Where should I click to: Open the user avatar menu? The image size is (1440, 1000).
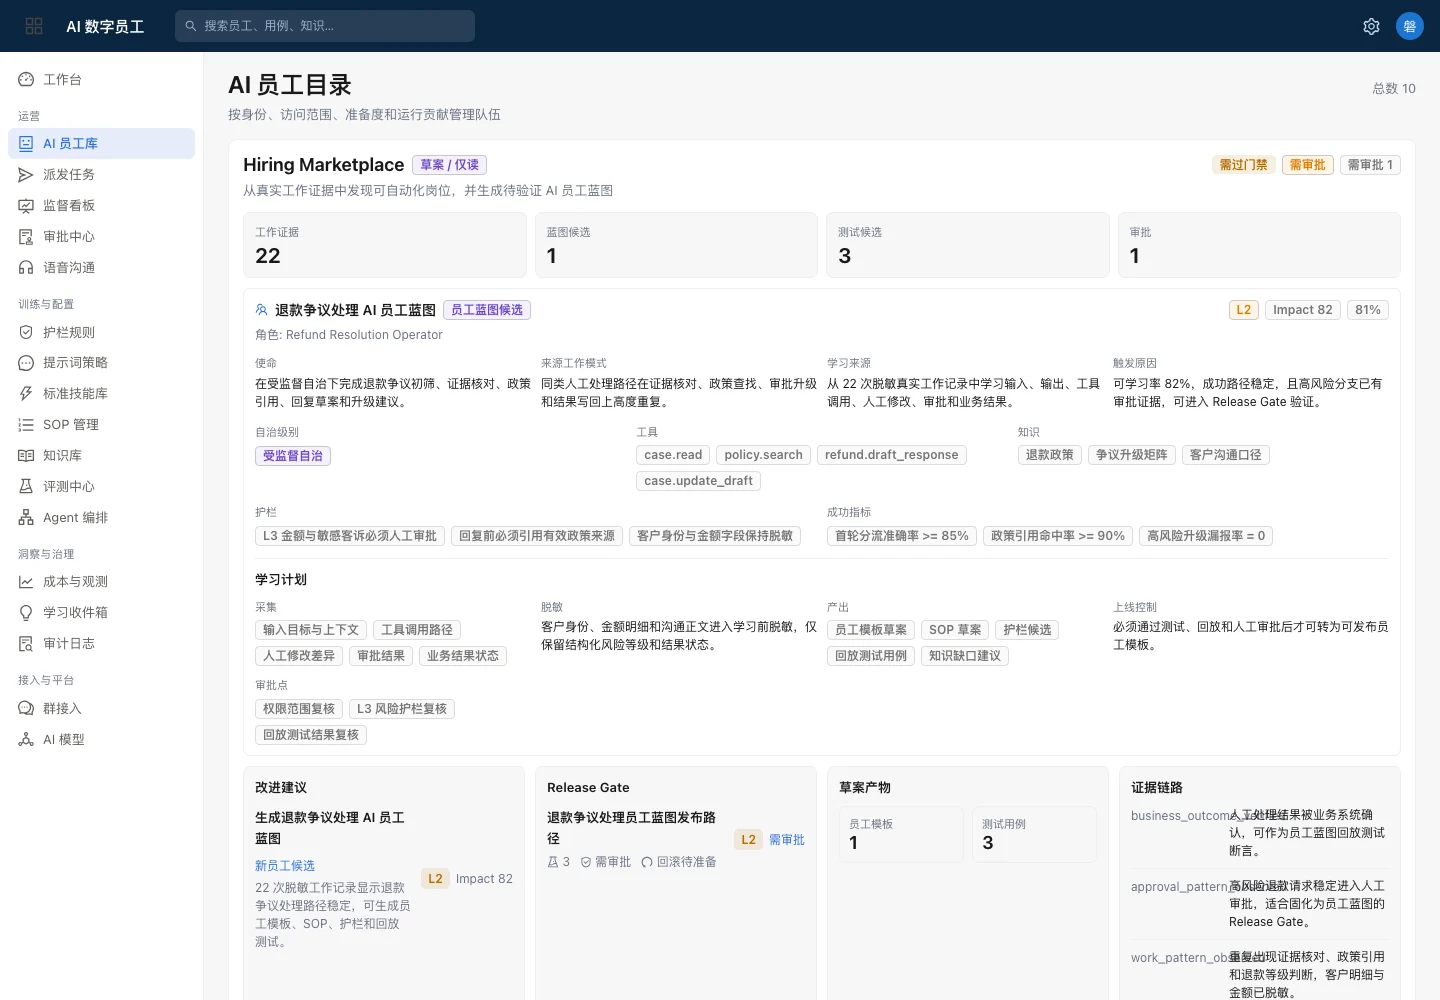tap(1410, 26)
